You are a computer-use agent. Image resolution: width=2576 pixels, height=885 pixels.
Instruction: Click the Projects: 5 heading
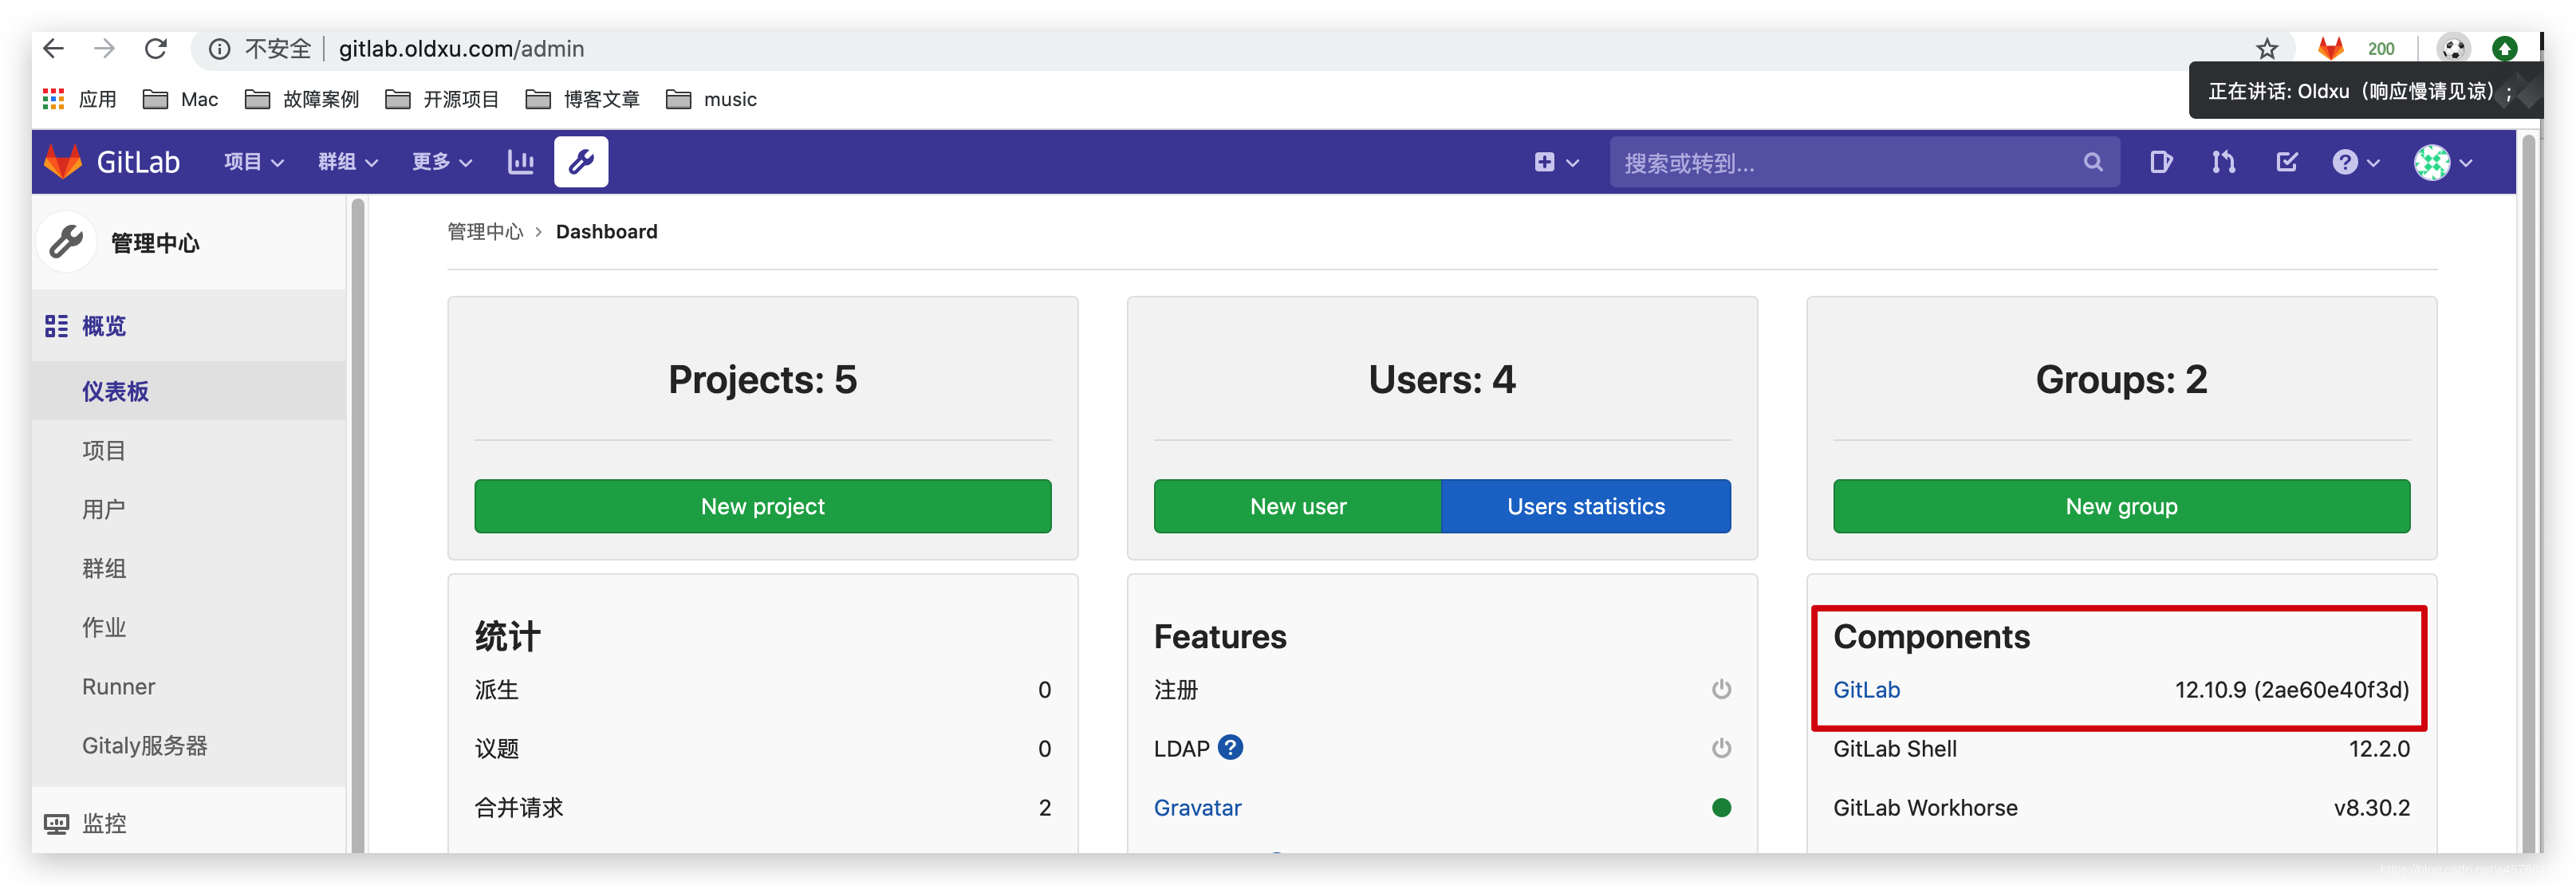coord(762,379)
